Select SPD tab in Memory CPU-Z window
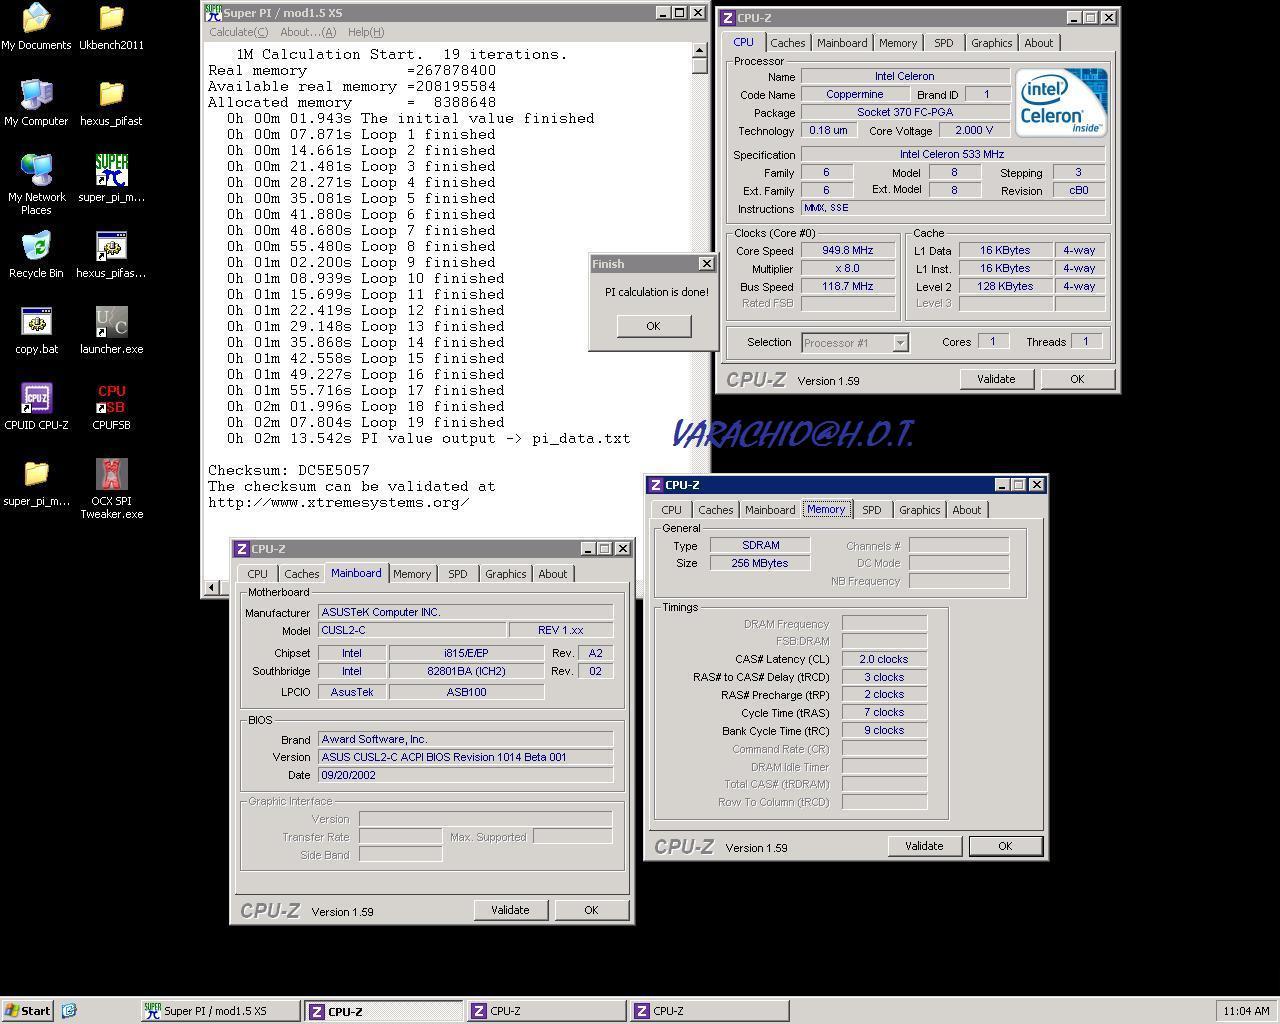Viewport: 1280px width, 1024px height. (x=871, y=510)
